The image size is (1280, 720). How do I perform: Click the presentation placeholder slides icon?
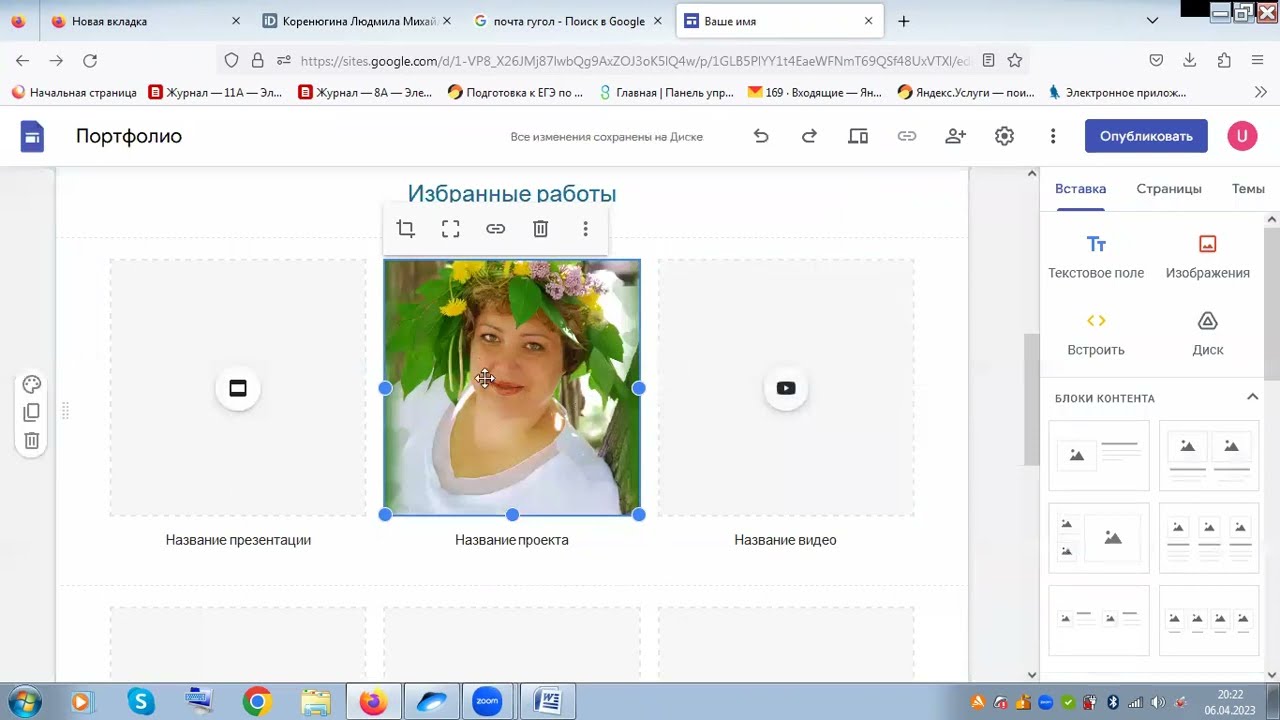coord(238,388)
